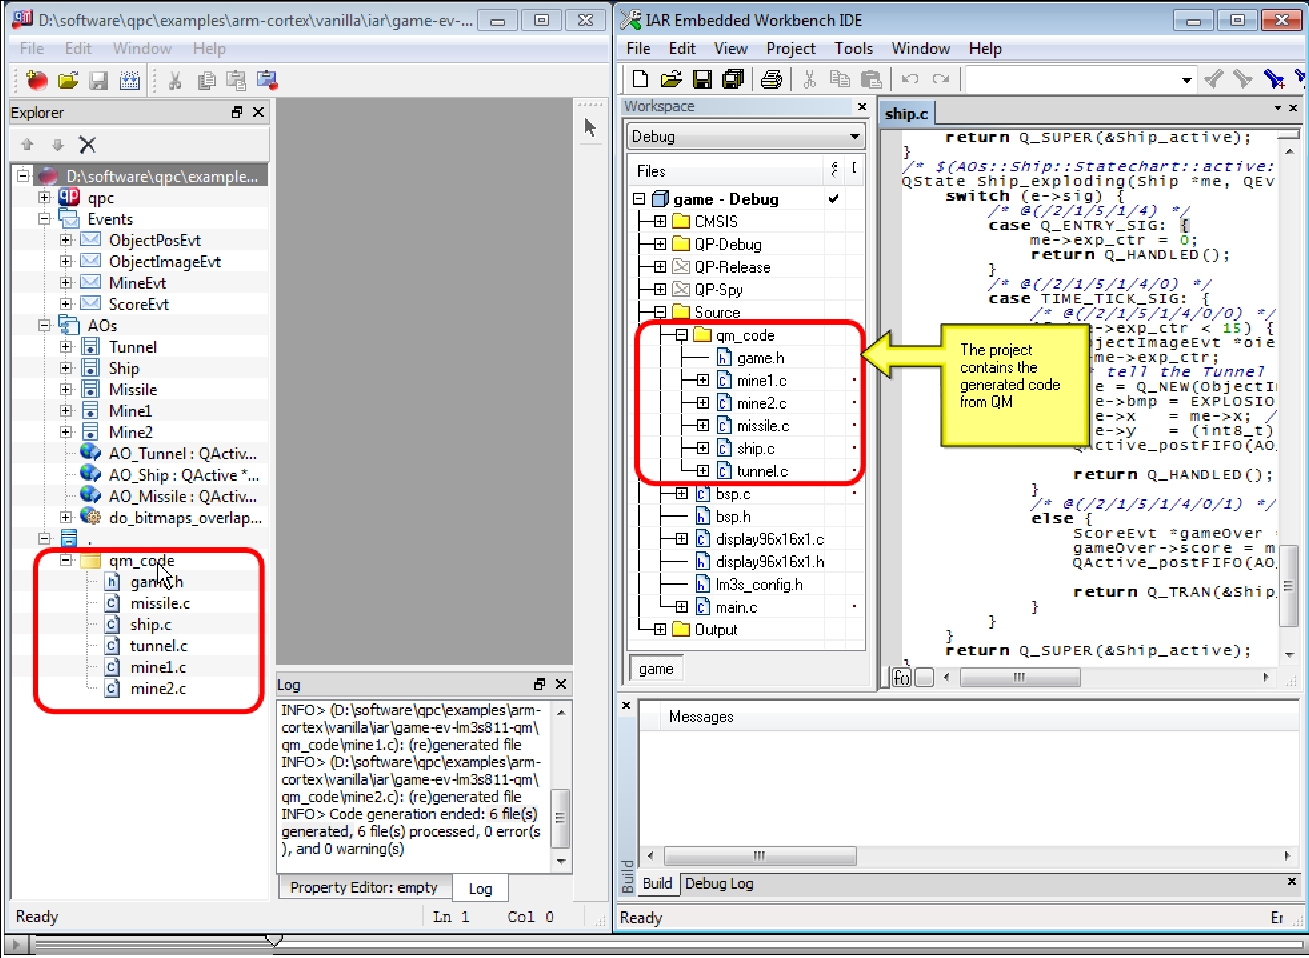
Task: Expand the Tunnel item in QM Explorer
Action: [x=66, y=347]
